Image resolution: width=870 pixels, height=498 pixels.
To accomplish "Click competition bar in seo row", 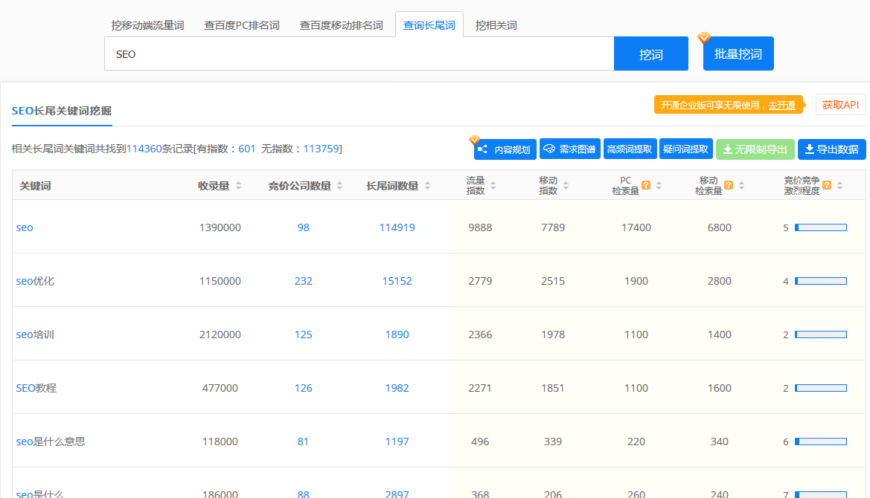I will pos(821,227).
